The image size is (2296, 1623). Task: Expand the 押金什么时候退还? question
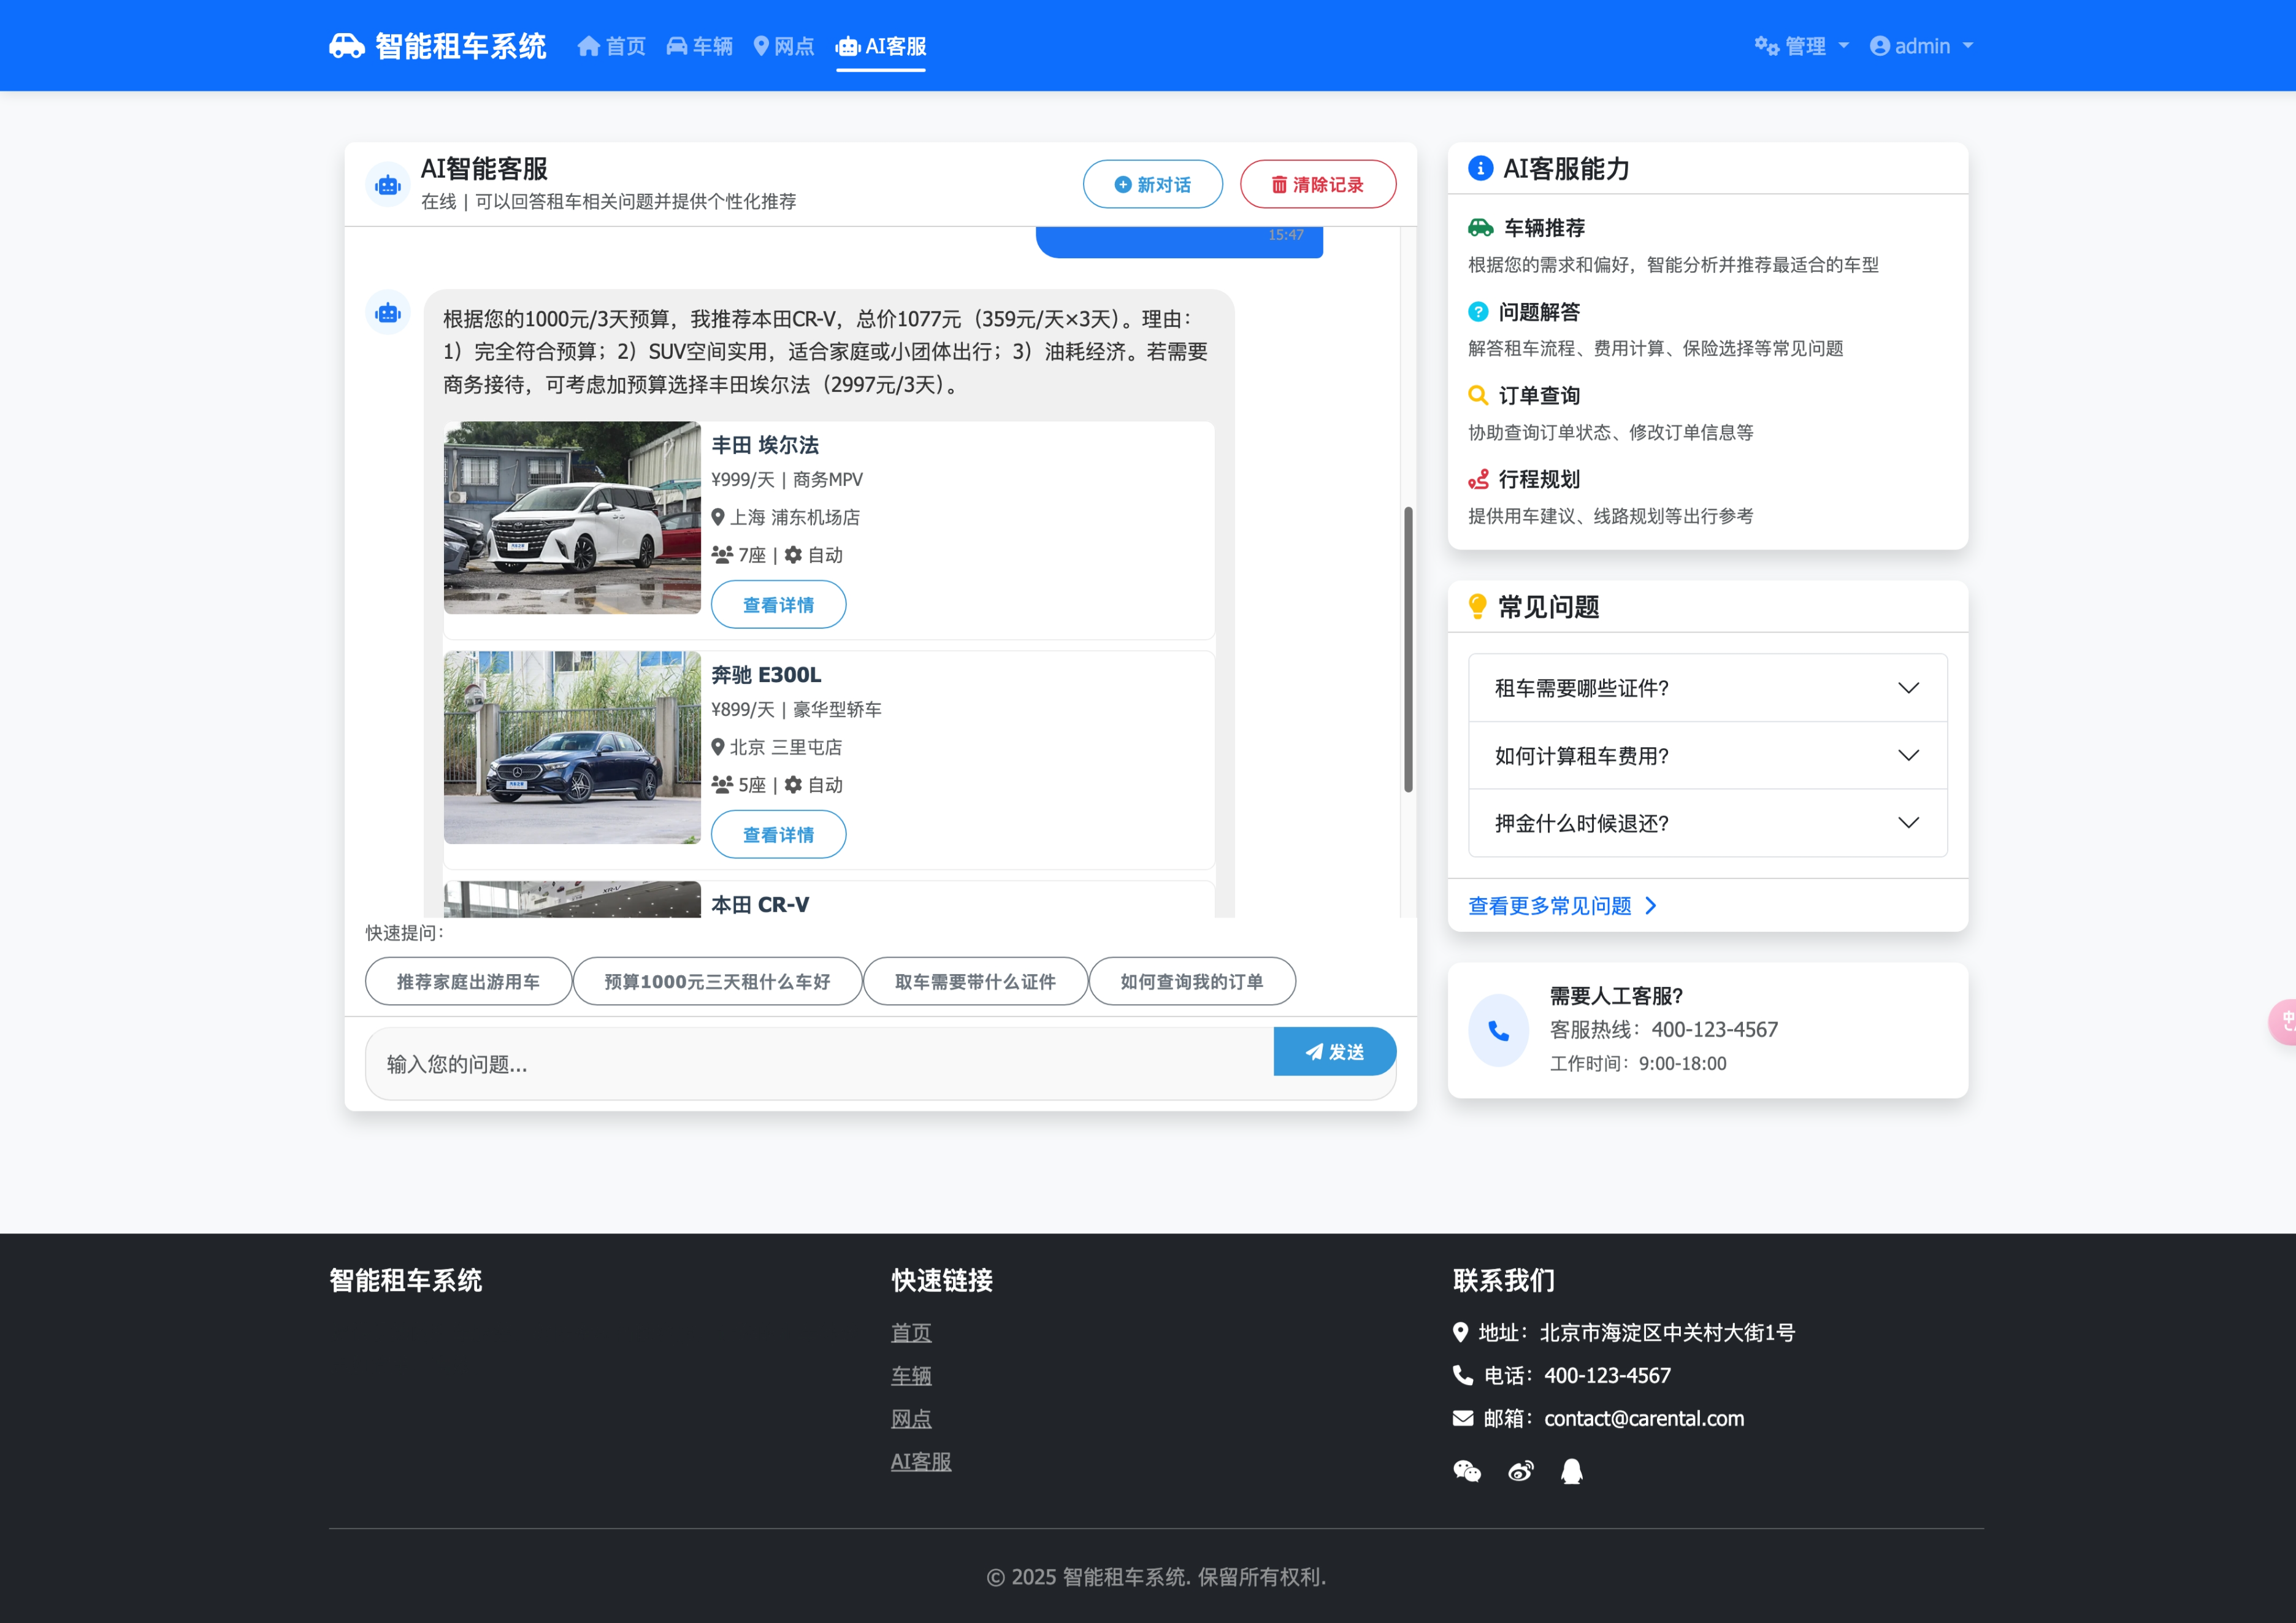[1707, 823]
